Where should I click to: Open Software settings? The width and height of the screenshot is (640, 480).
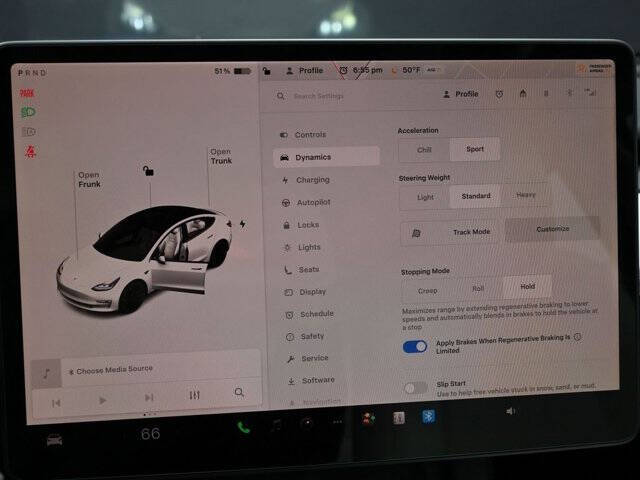pos(311,380)
